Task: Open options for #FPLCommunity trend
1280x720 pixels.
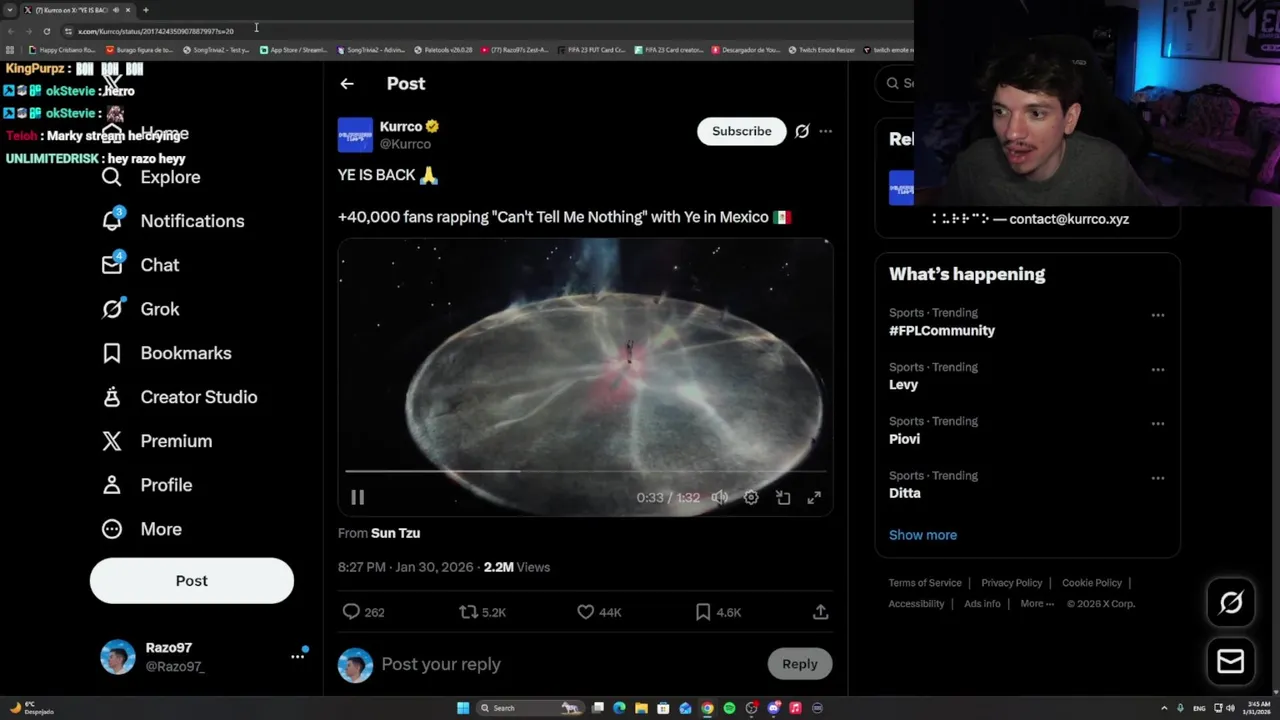Action: pyautogui.click(x=1157, y=315)
